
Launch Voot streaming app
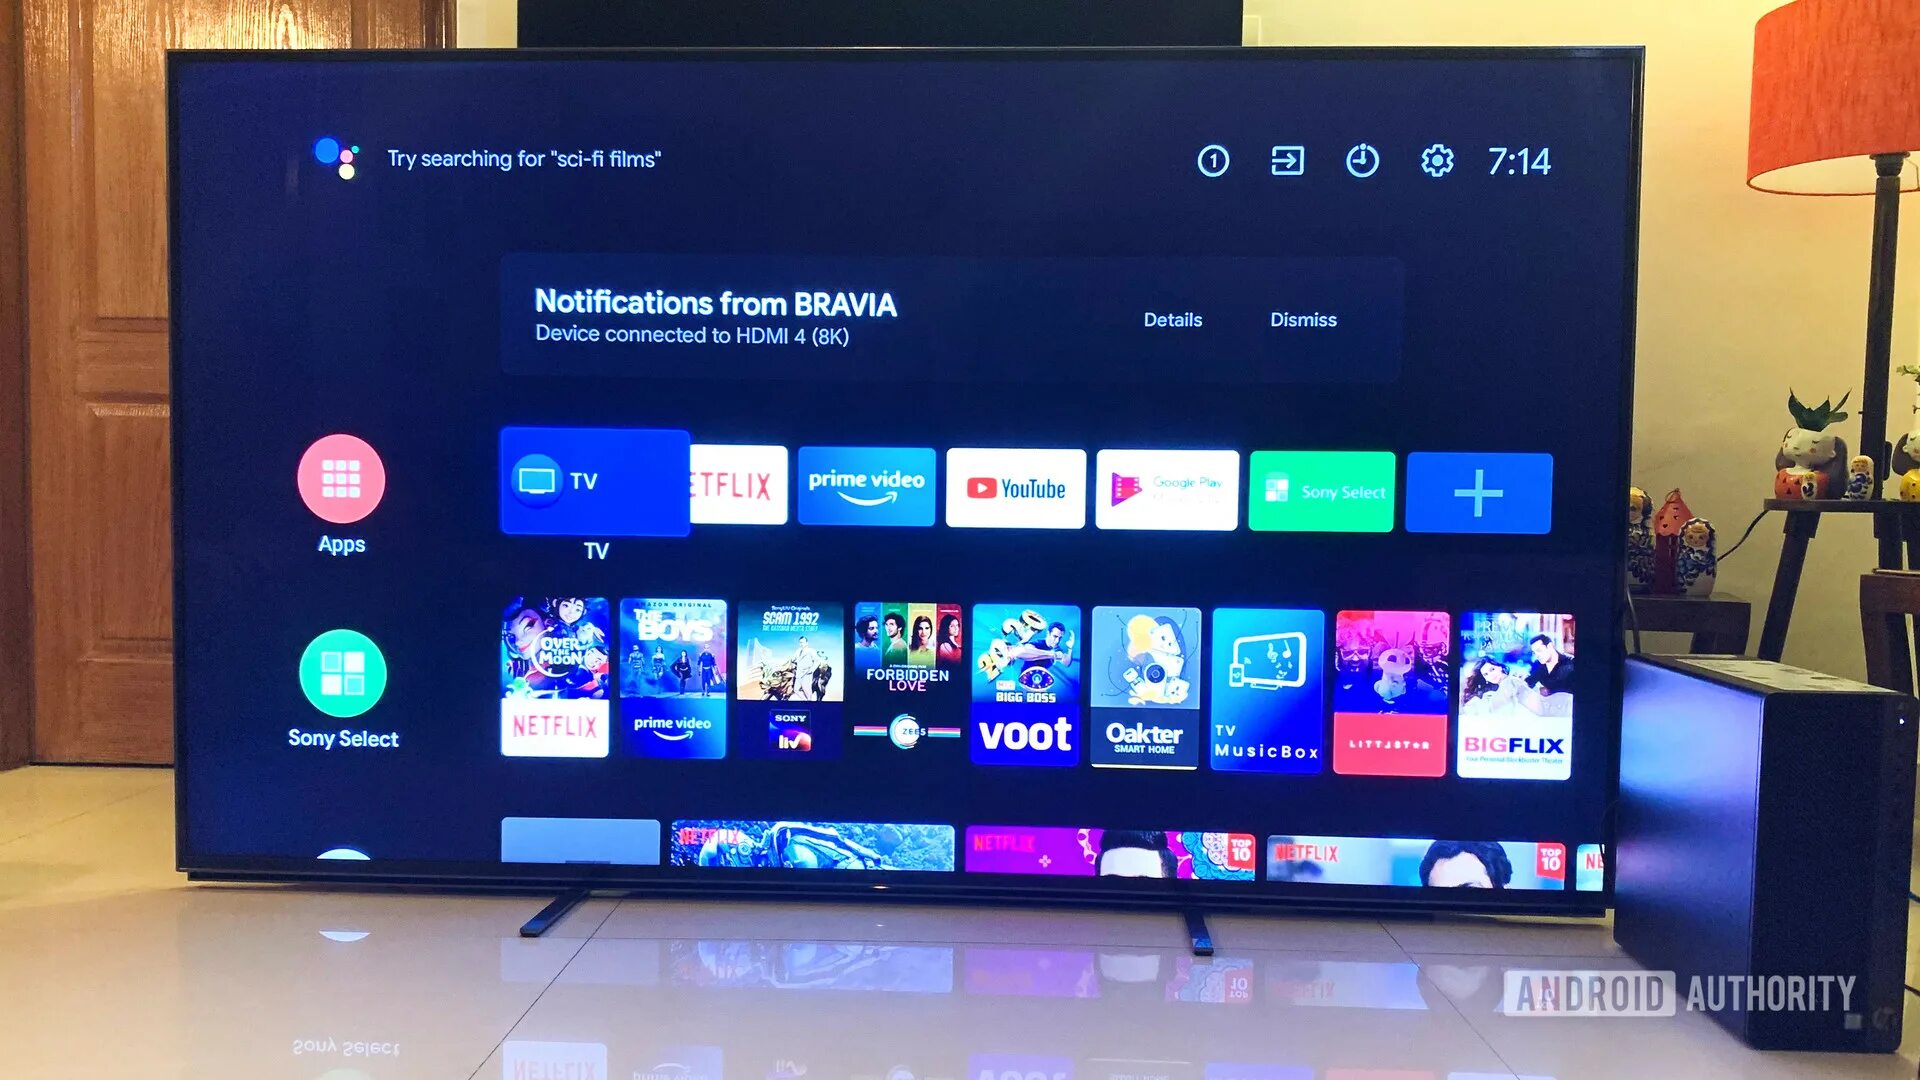tap(1027, 682)
